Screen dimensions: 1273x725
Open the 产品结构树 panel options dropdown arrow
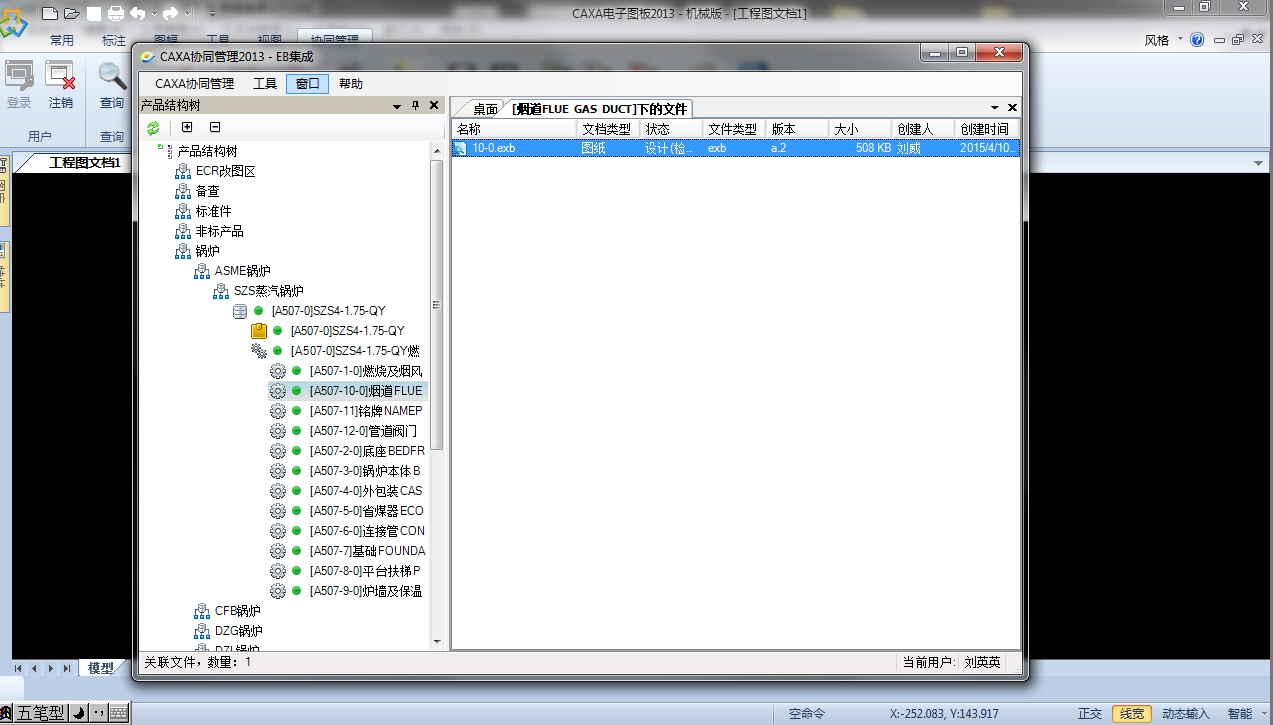click(397, 105)
